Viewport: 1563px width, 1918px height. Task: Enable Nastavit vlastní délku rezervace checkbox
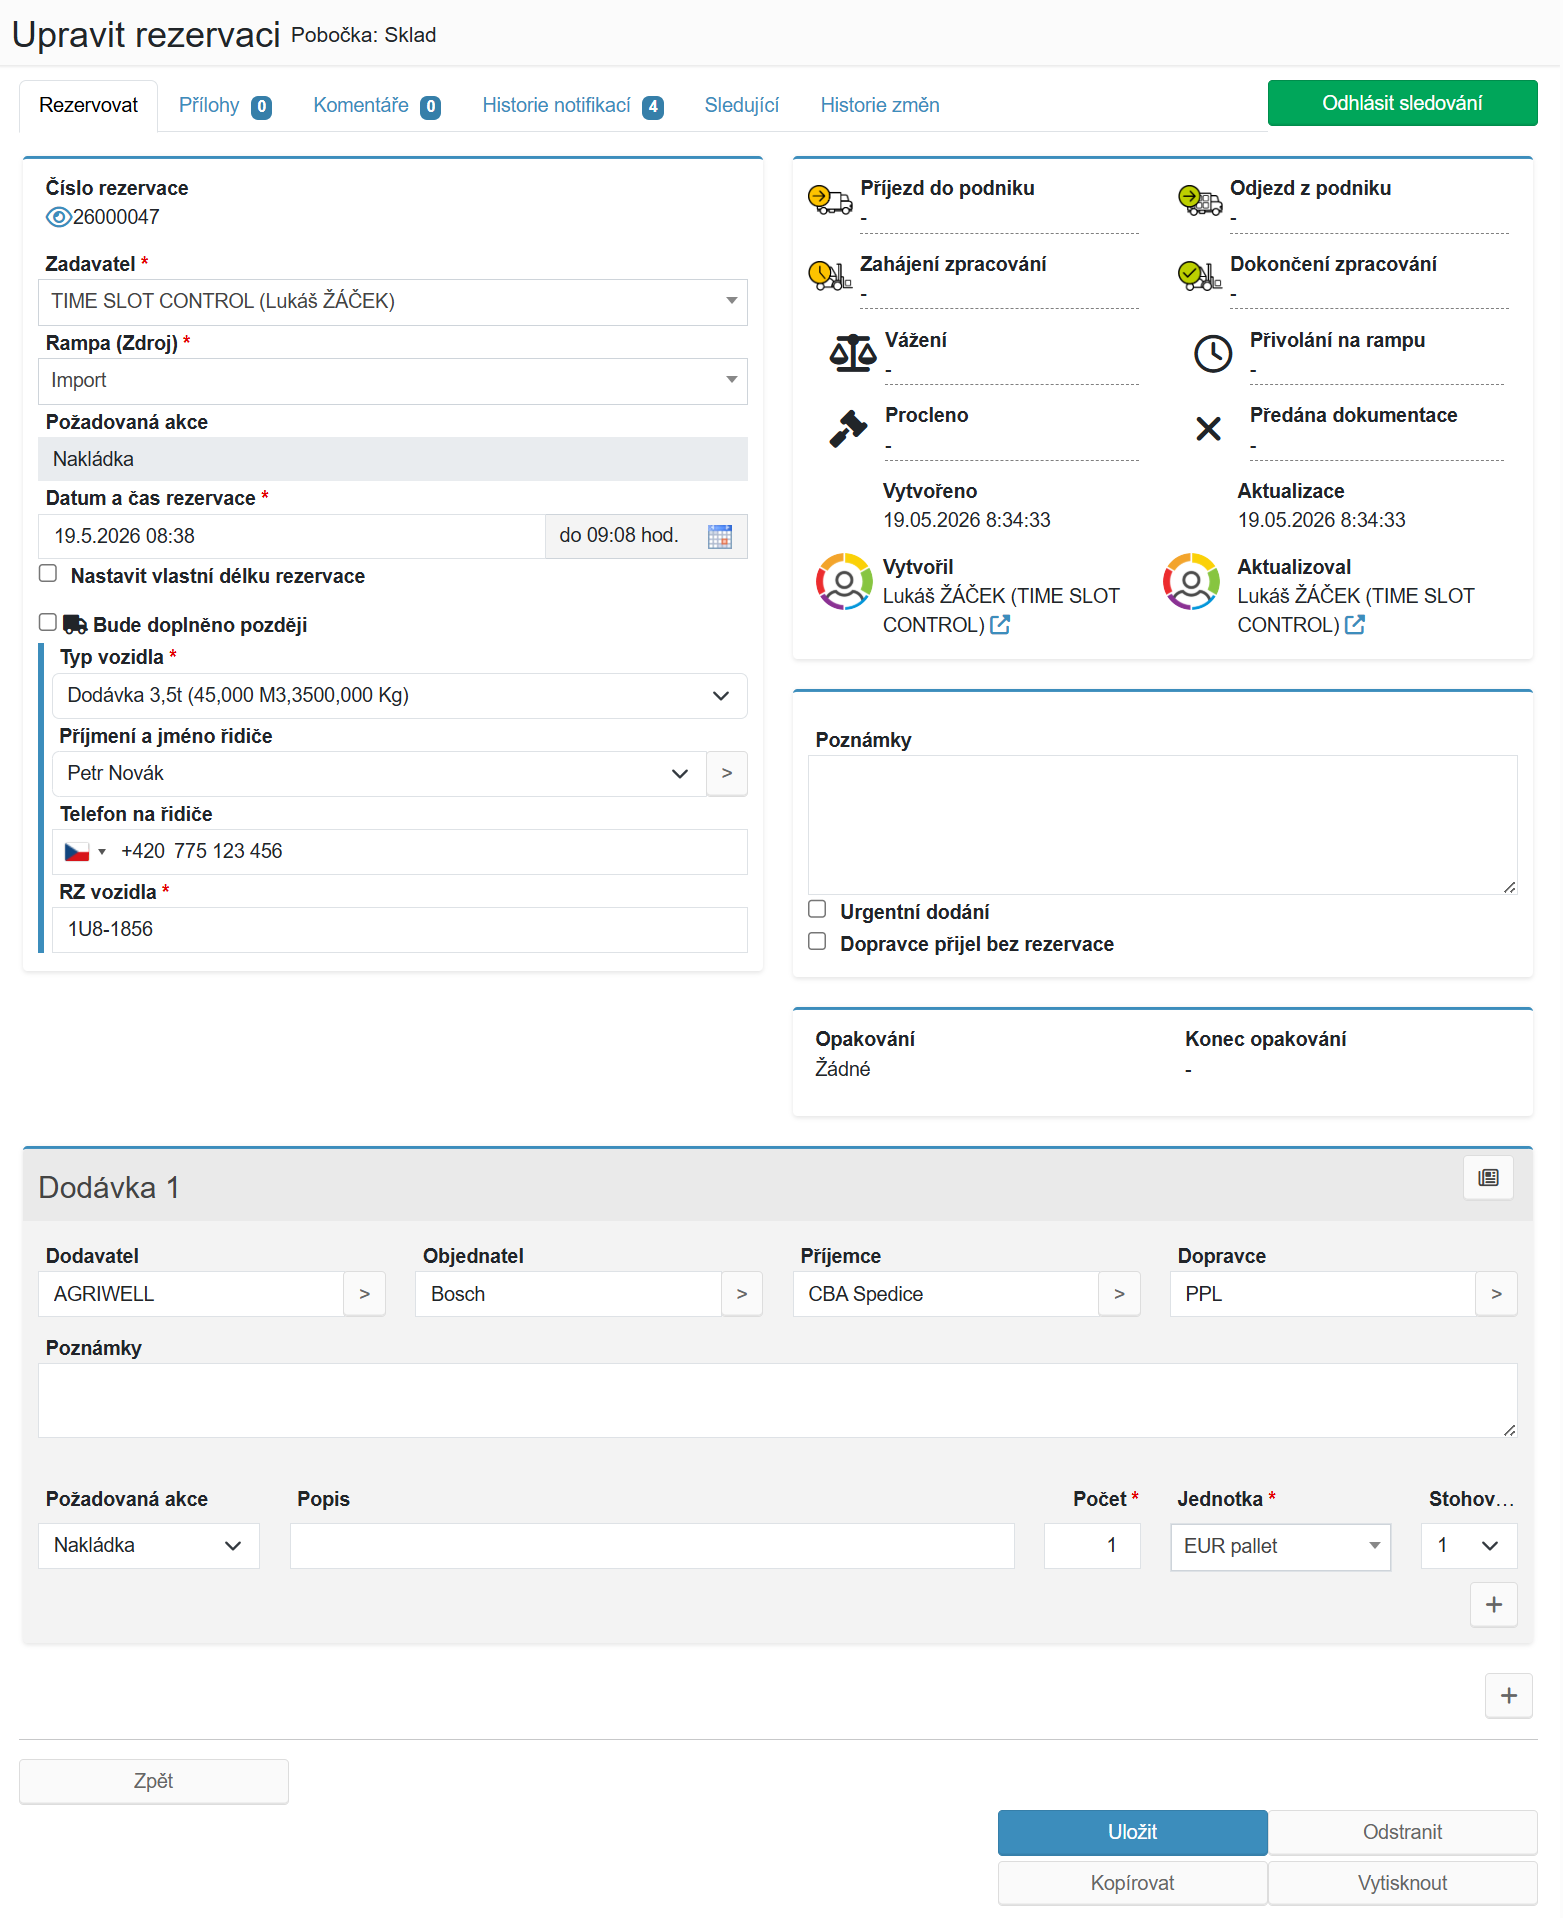[x=48, y=574]
